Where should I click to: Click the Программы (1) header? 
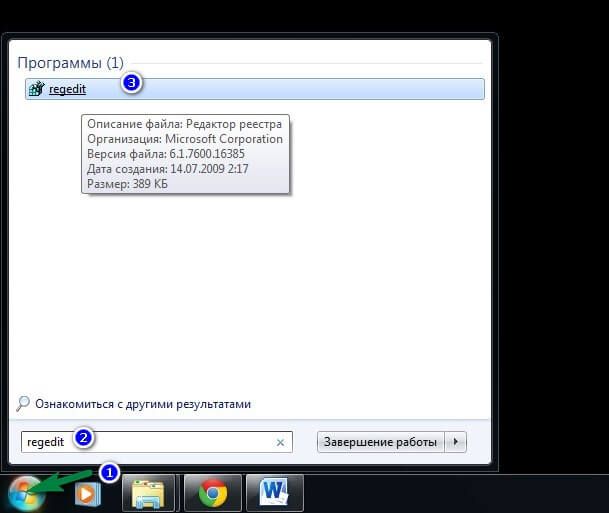pos(70,63)
